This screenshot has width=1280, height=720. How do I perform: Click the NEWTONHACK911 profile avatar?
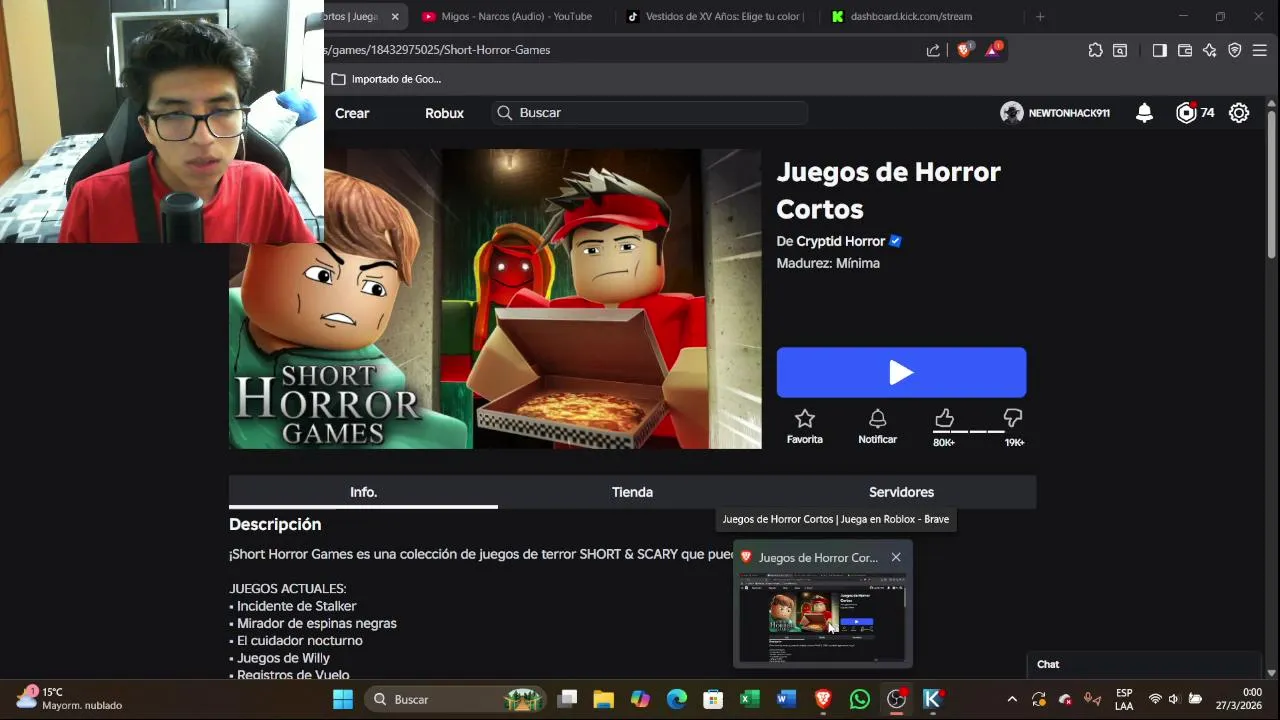pyautogui.click(x=1012, y=113)
